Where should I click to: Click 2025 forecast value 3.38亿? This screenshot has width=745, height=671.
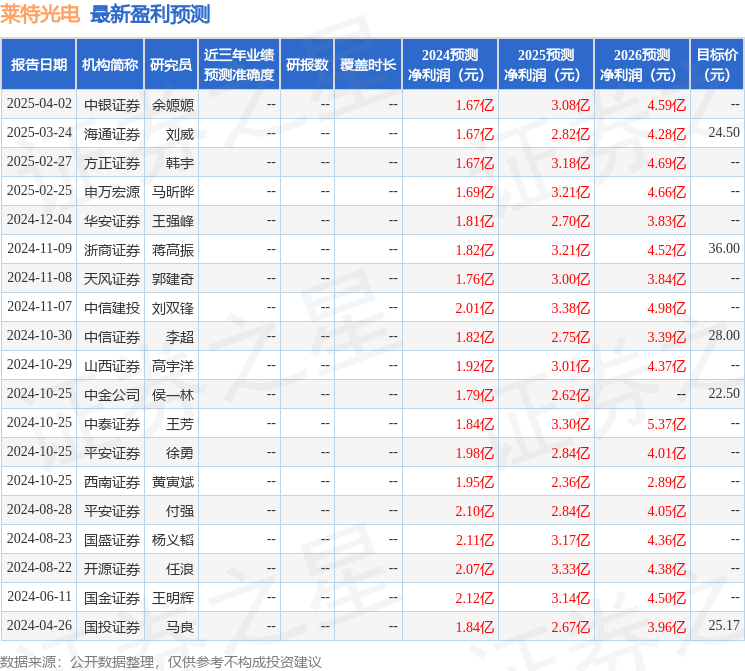pos(571,308)
